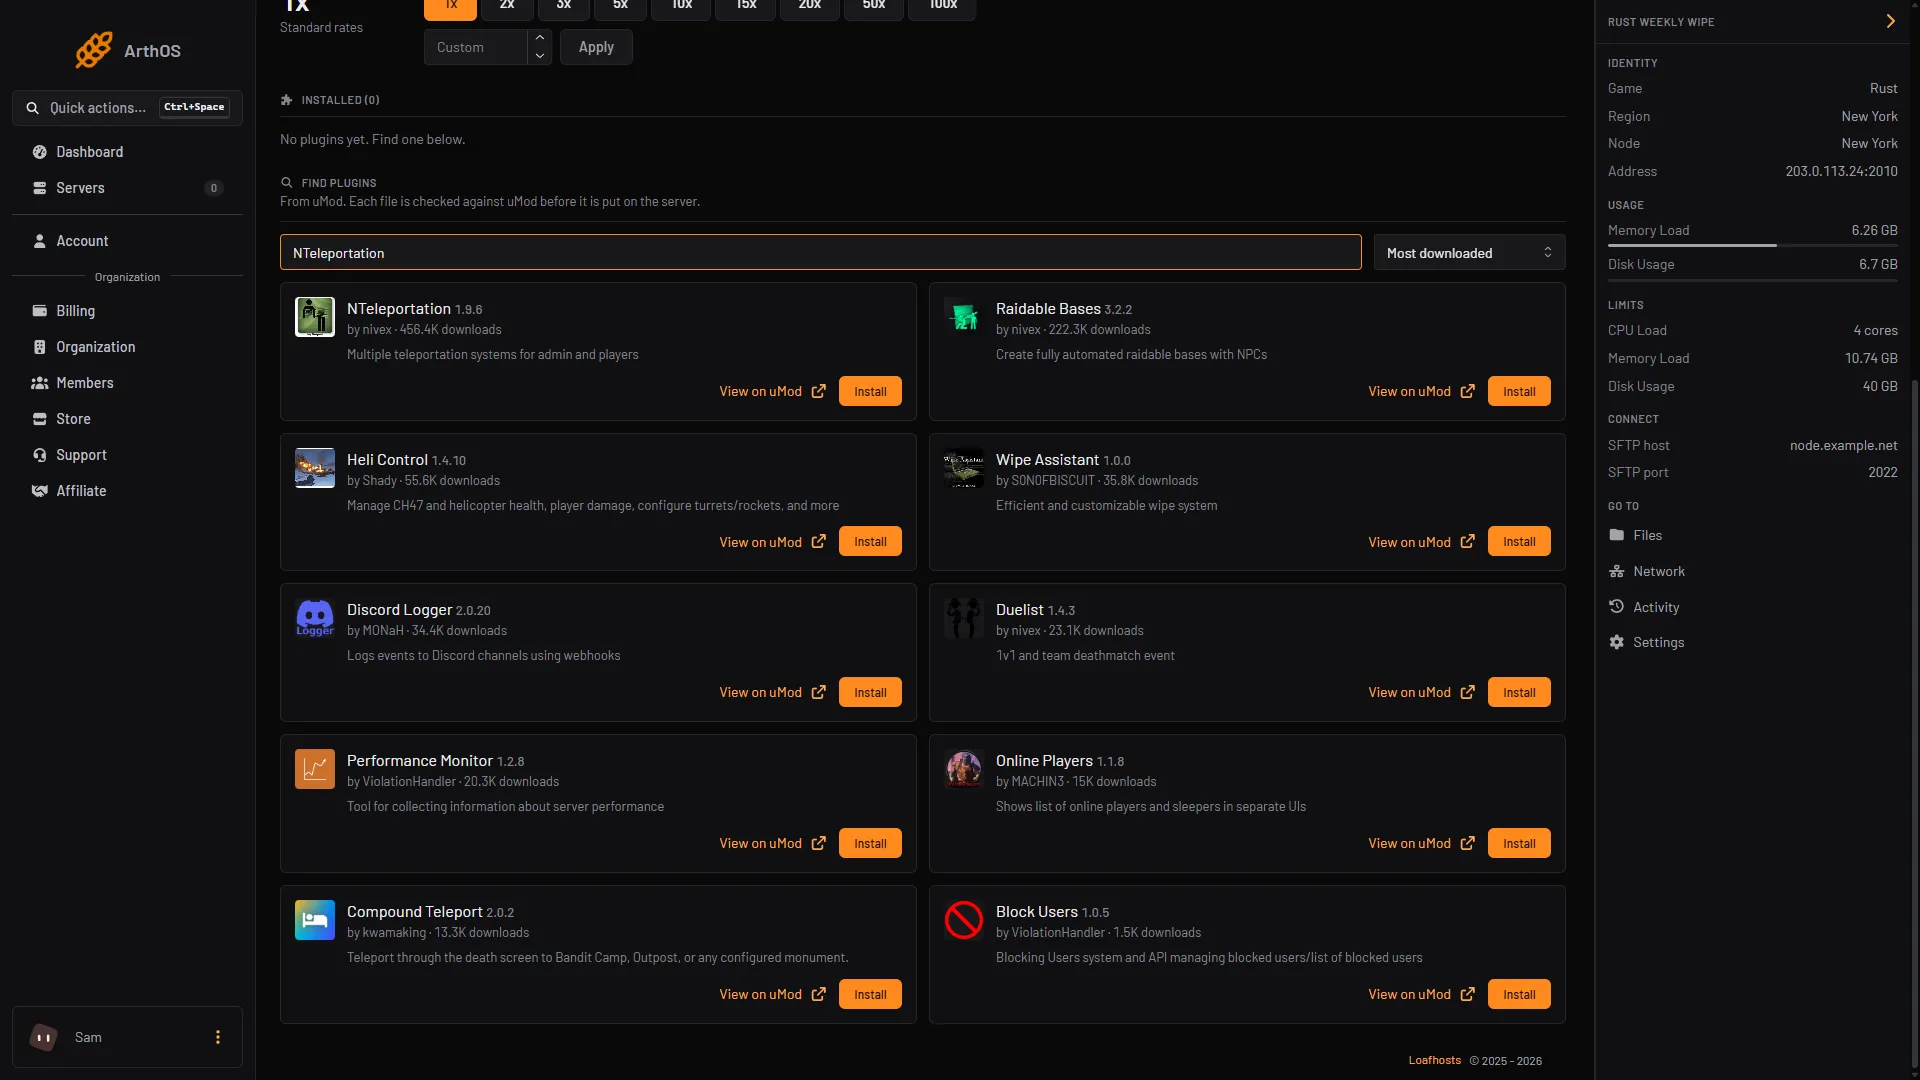1920x1080 pixels.
Task: Install Heli Control plugin
Action: point(870,541)
